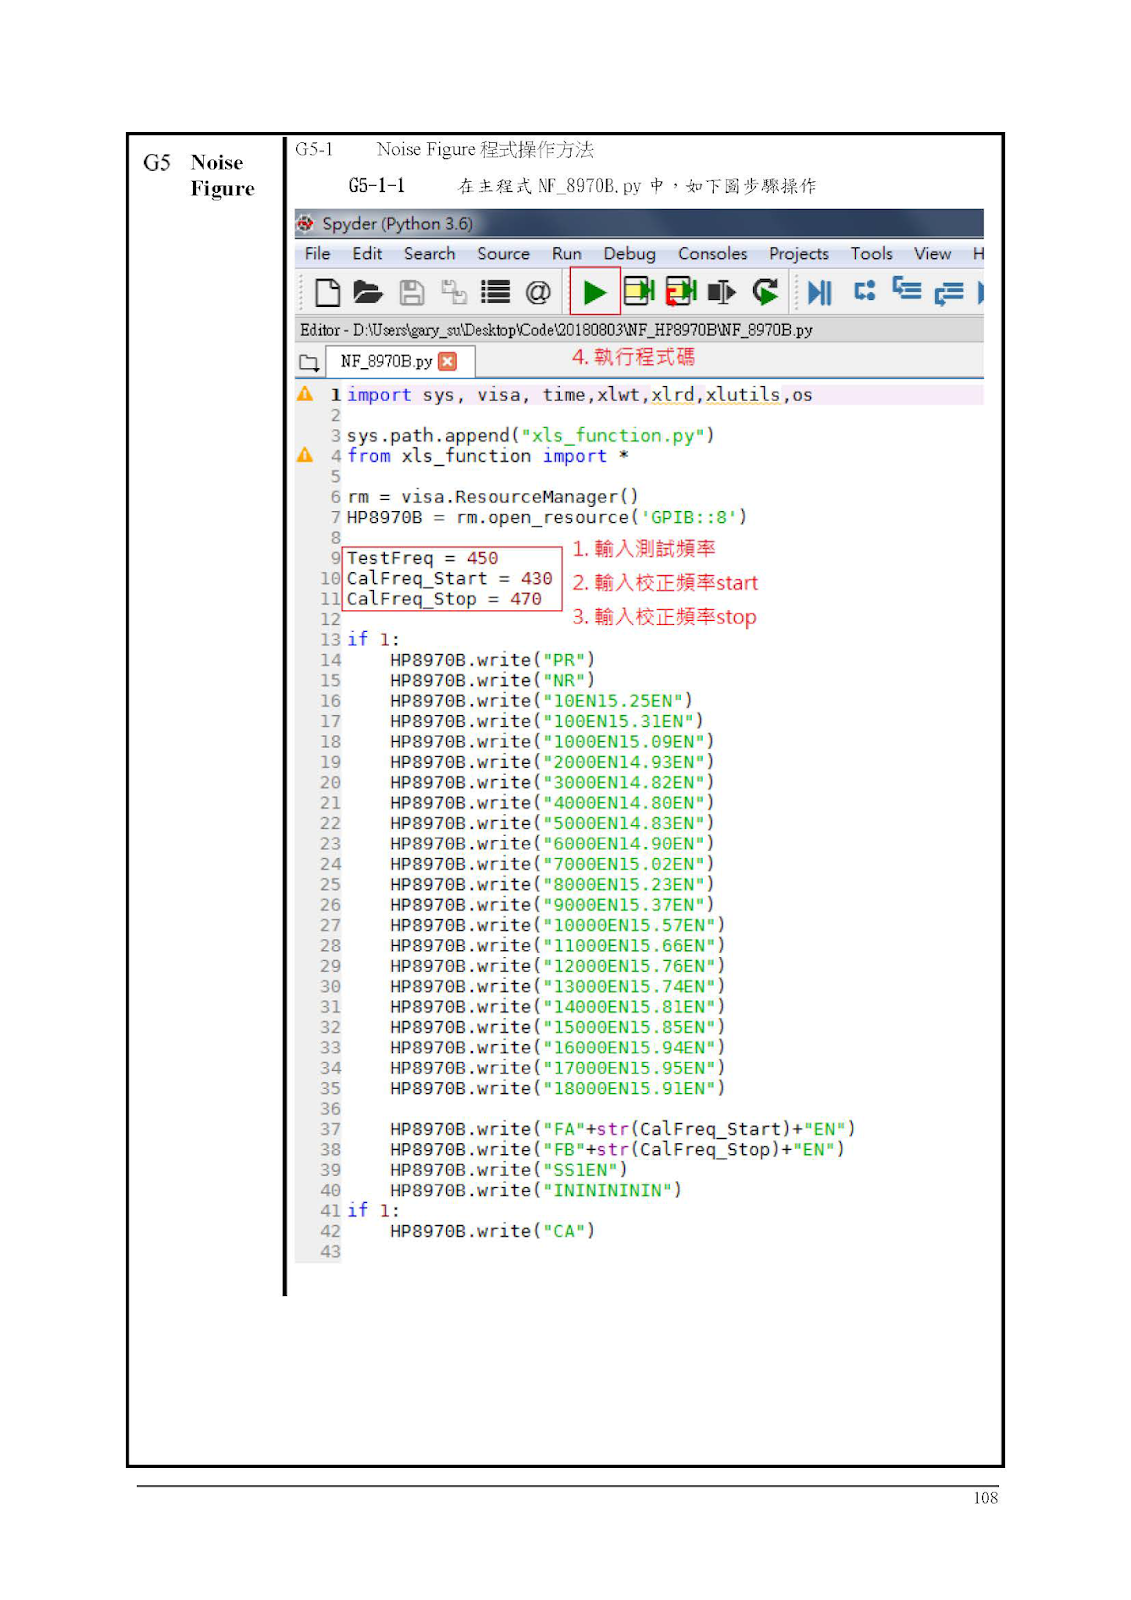Viewport: 1131px width, 1600px height.
Task: Click the warning icon on line 1
Action: click(305, 394)
